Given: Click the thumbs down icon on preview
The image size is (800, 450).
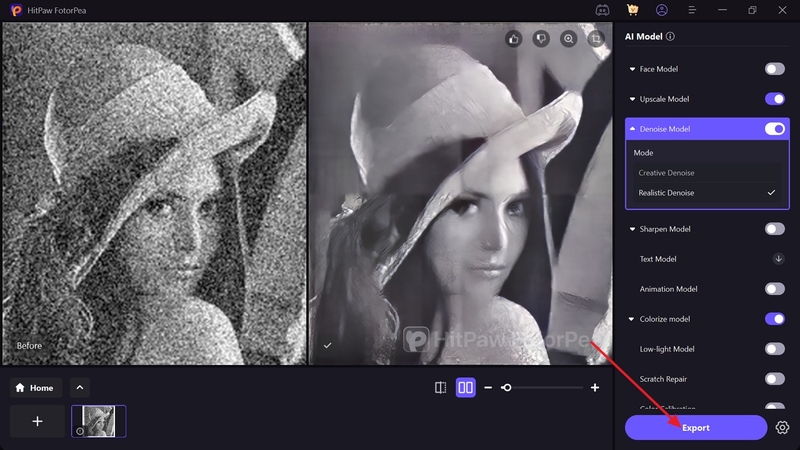Looking at the screenshot, I should [x=541, y=39].
